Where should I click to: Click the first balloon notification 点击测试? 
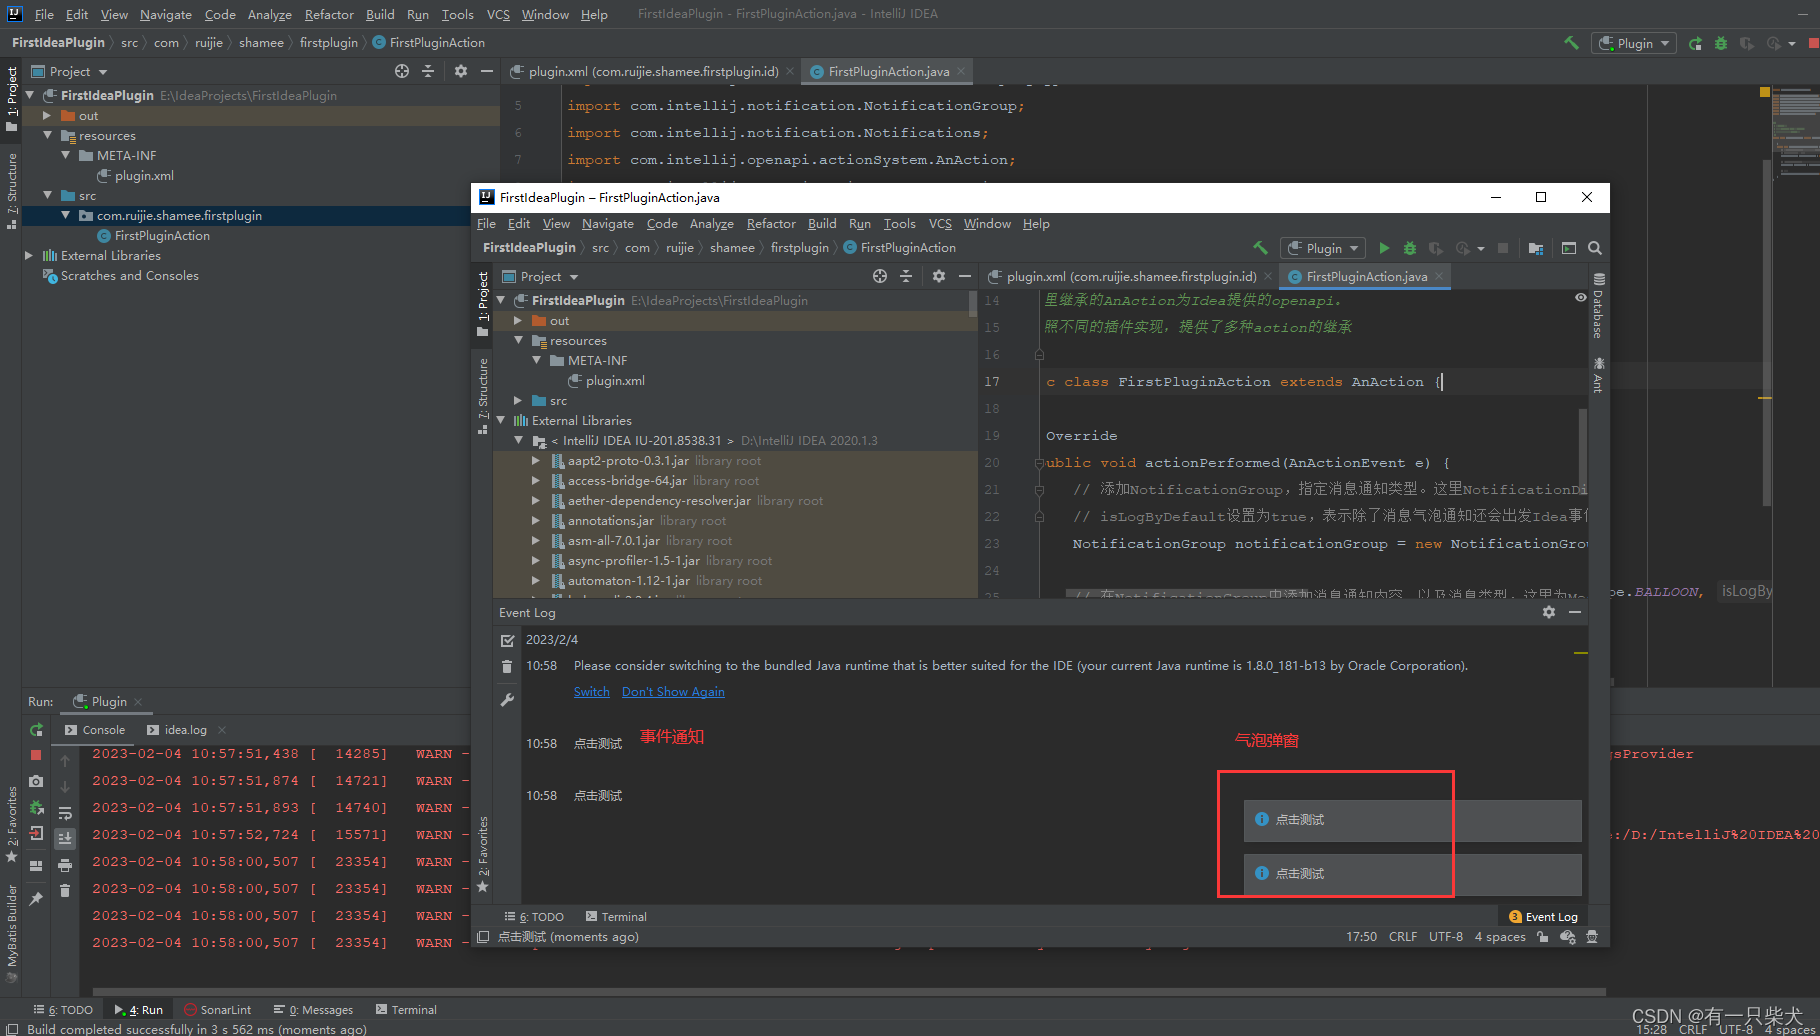(x=1412, y=820)
